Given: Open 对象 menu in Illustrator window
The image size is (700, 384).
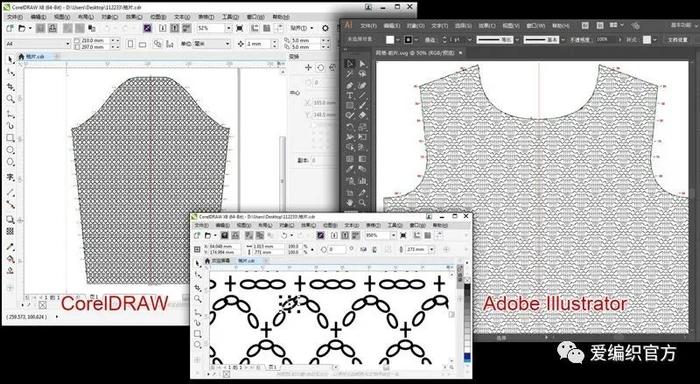Looking at the screenshot, I should tap(416, 26).
